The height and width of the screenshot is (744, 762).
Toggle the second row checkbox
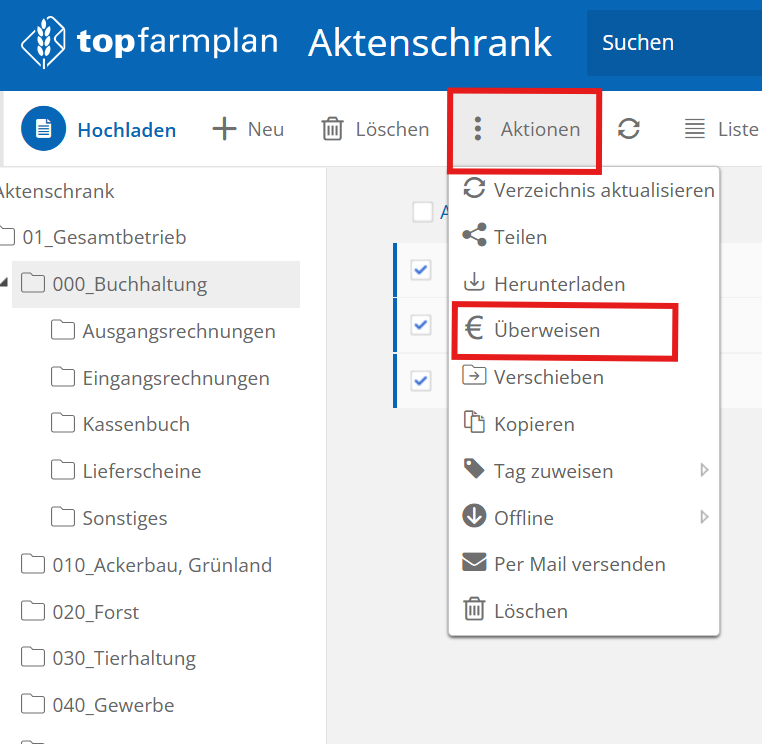click(x=421, y=325)
